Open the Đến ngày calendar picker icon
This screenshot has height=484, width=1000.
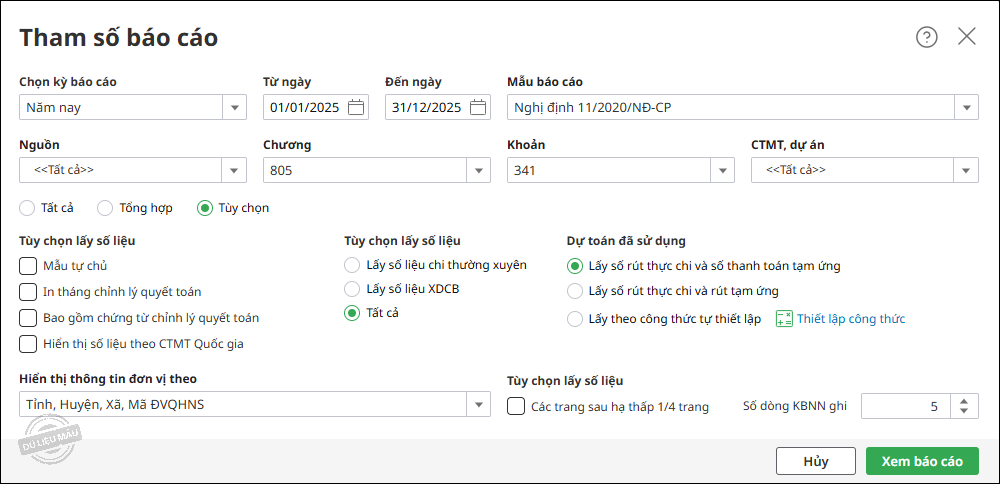[478, 107]
